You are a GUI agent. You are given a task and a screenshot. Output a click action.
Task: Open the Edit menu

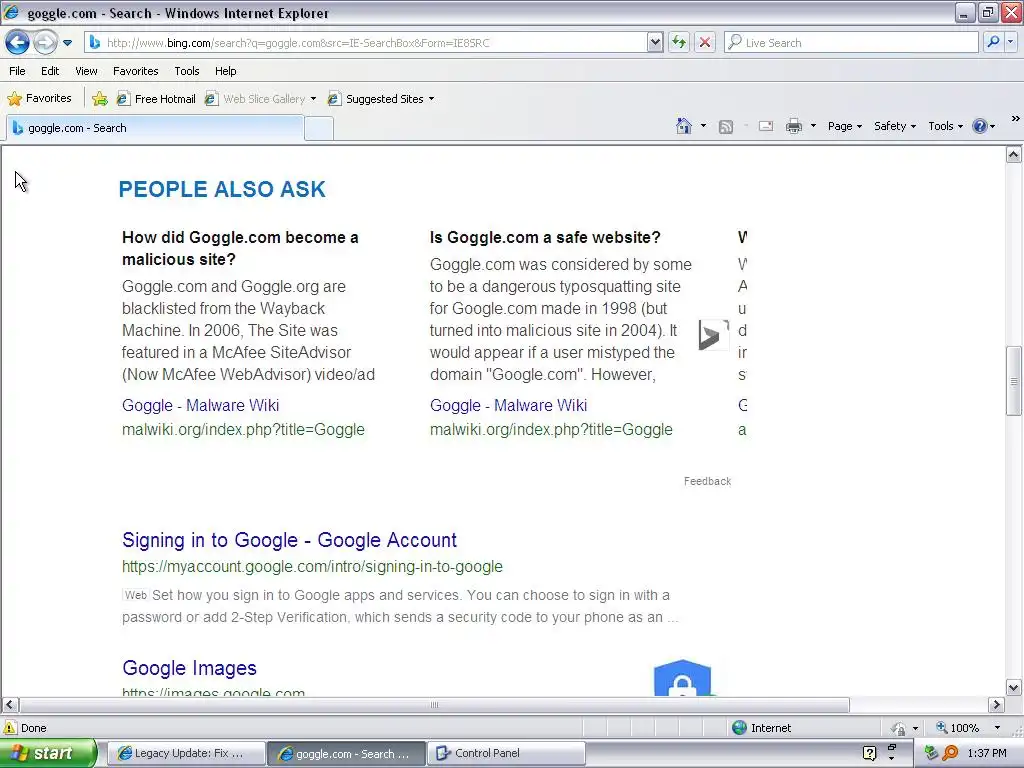tap(50, 71)
